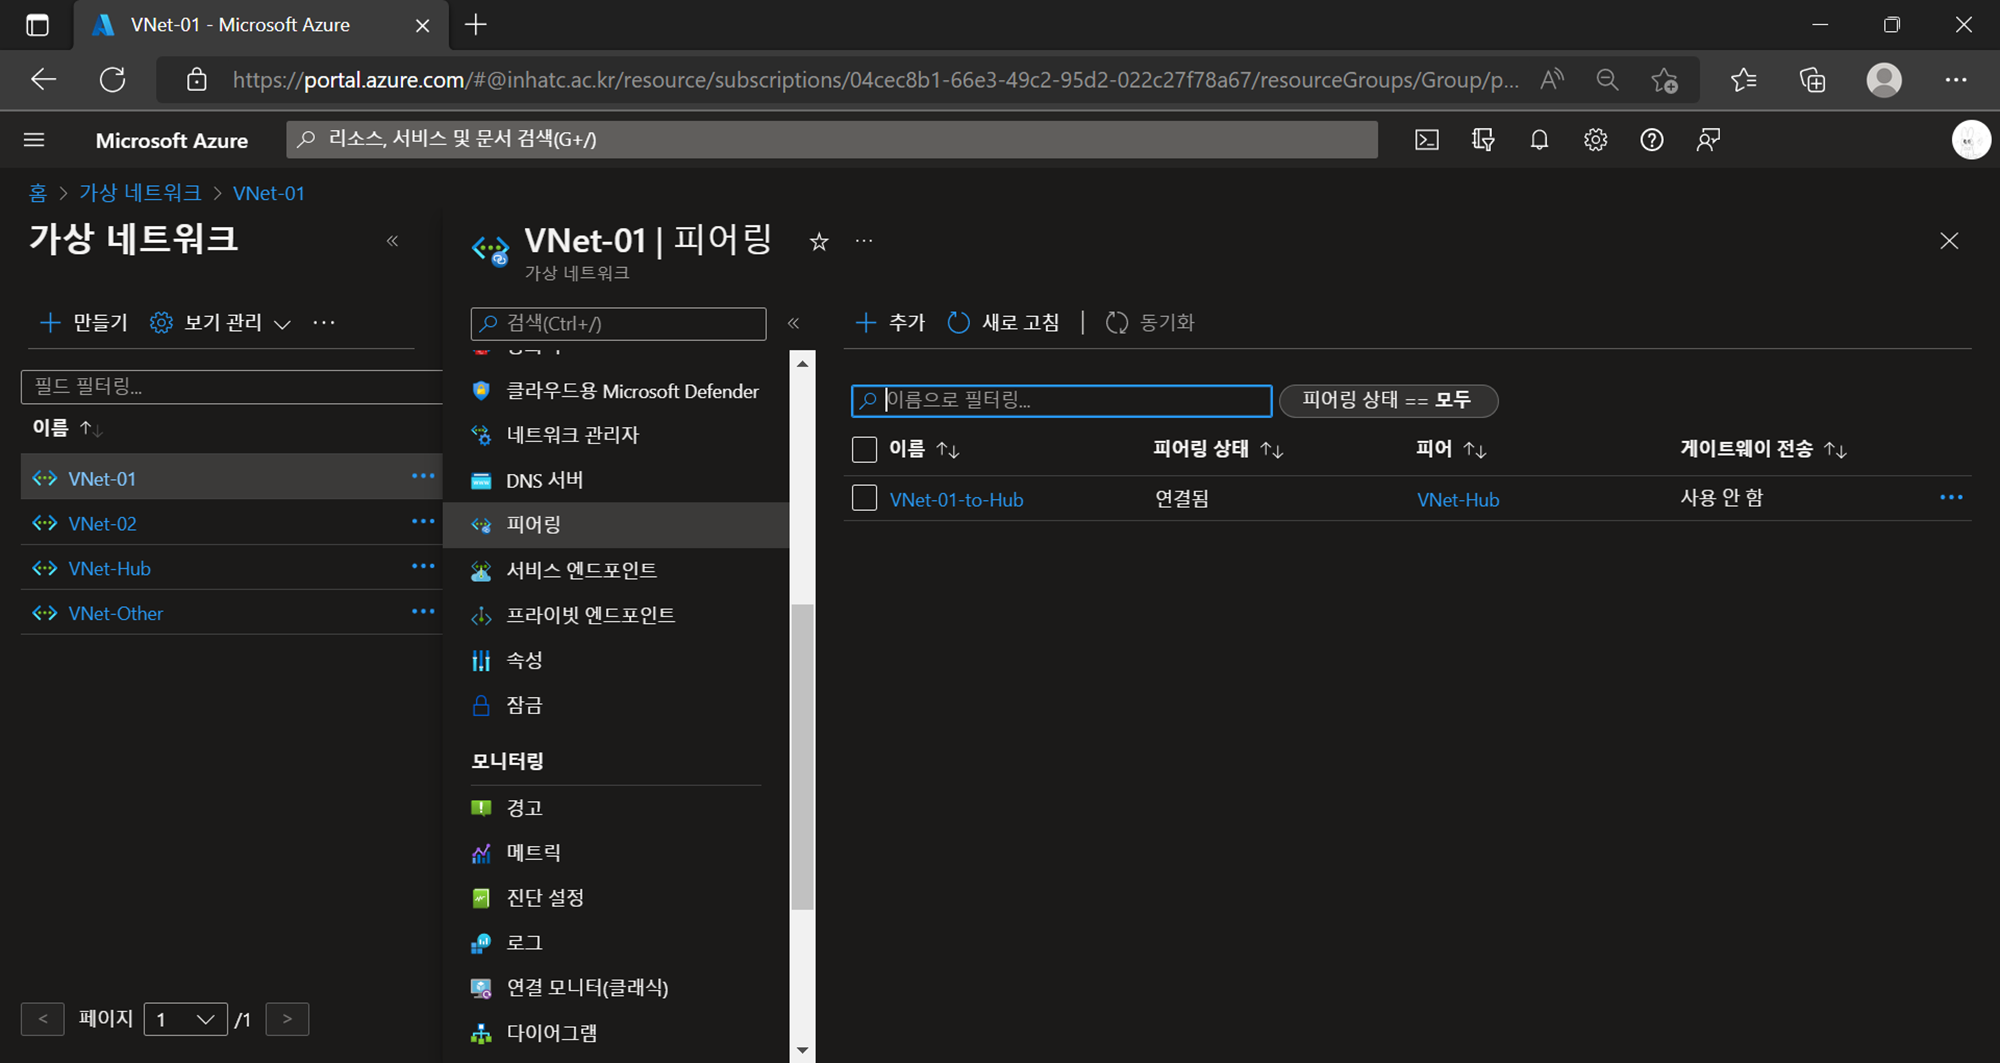Open the ellipsis menu for VNet-02
This screenshot has height=1063, width=2000.
(x=423, y=521)
